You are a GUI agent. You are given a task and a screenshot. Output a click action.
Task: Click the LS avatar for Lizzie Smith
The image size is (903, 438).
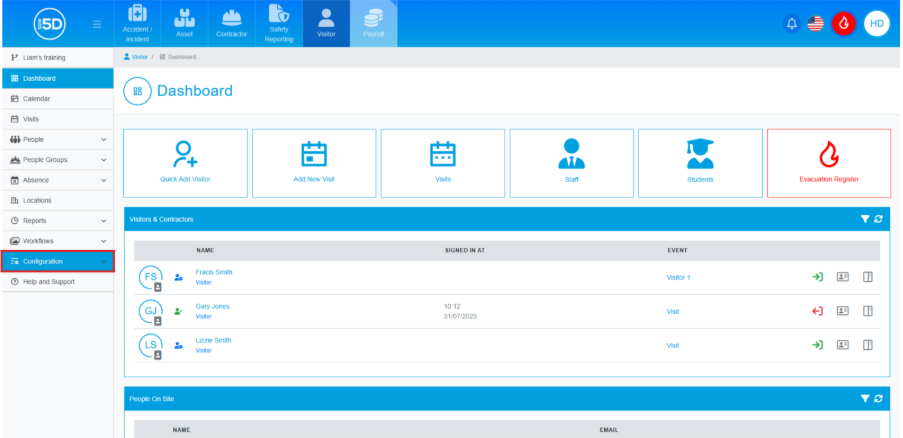pyautogui.click(x=151, y=345)
